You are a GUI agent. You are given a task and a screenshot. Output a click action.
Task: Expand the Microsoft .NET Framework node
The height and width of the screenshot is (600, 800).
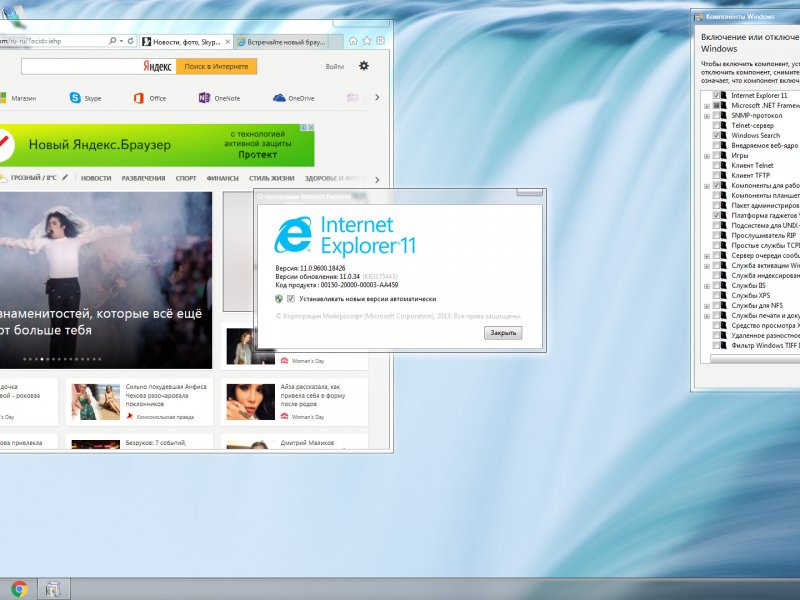707,106
